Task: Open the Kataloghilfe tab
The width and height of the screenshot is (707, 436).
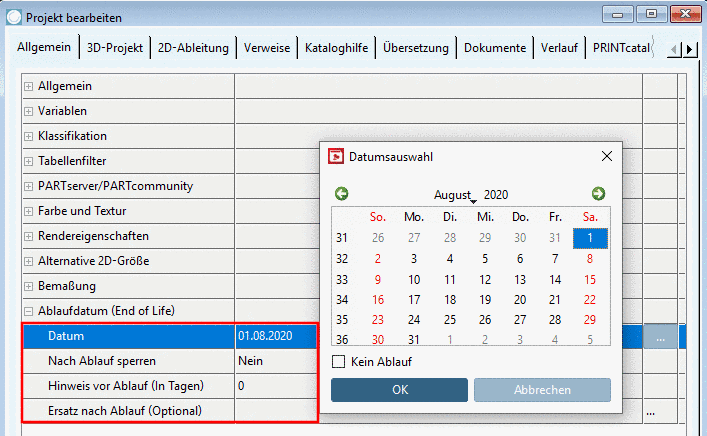Action: [x=336, y=48]
